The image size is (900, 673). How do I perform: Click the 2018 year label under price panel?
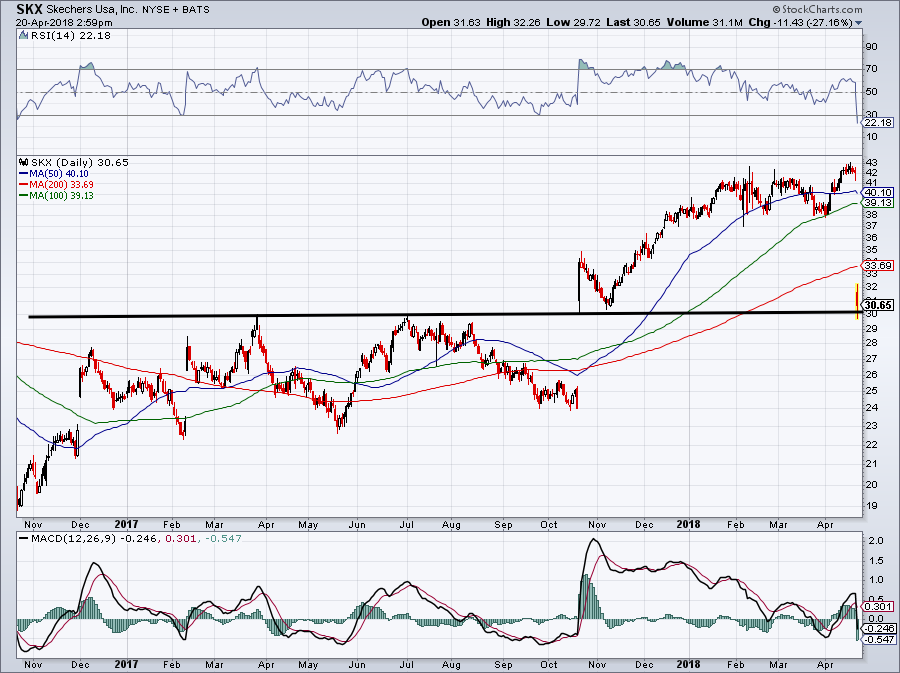click(x=688, y=524)
